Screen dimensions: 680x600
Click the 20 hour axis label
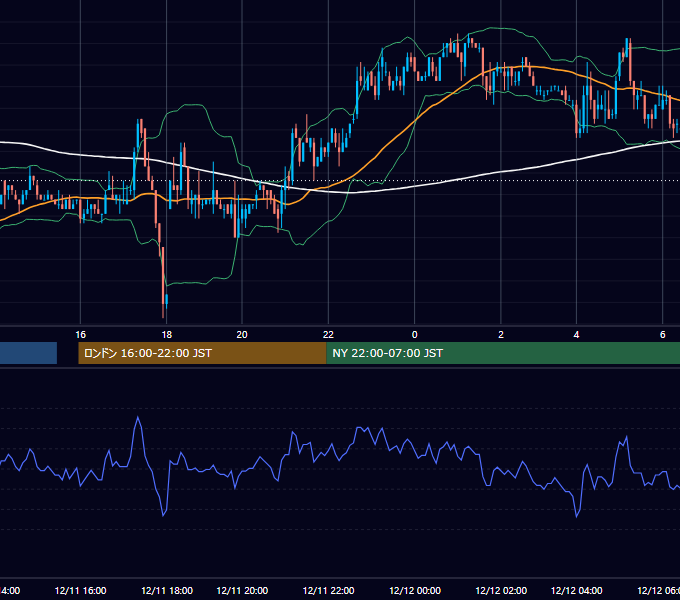pyautogui.click(x=242, y=335)
